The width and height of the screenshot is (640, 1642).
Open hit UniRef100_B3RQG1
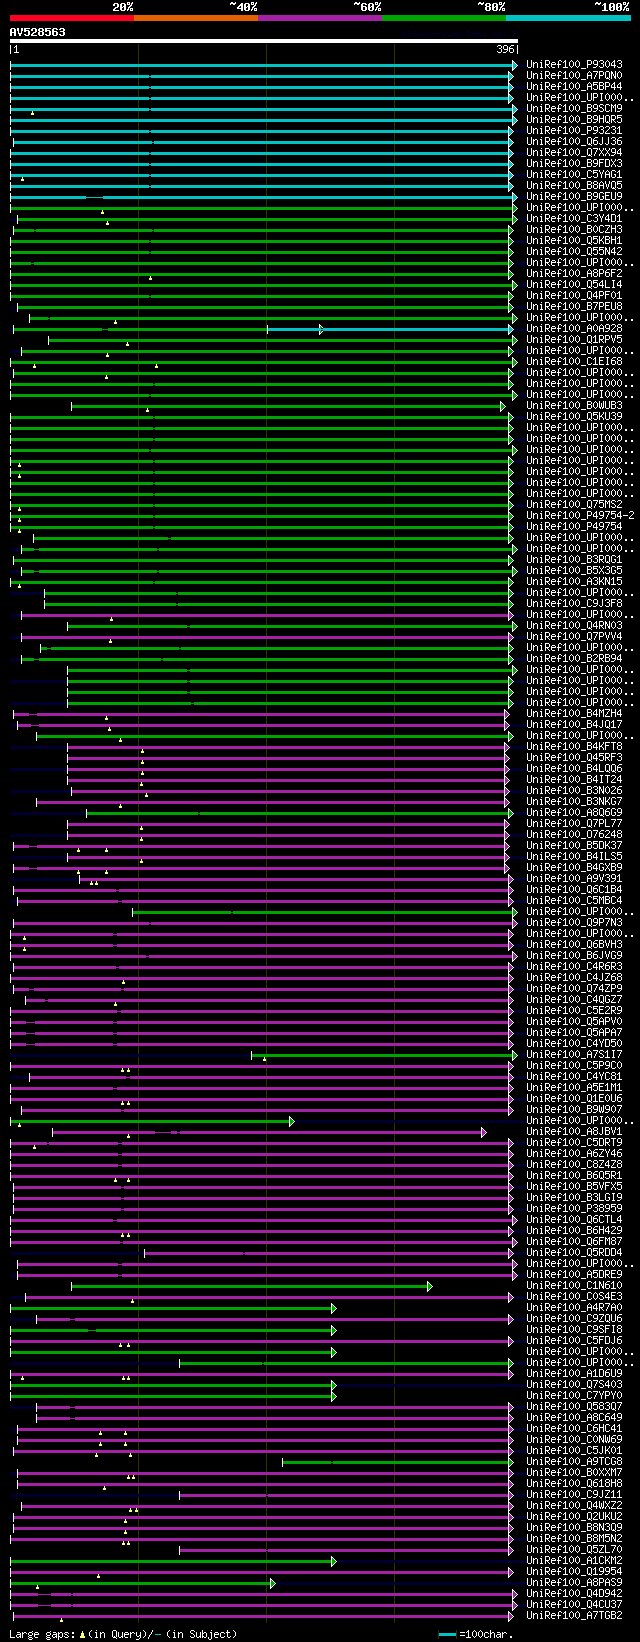(574, 560)
